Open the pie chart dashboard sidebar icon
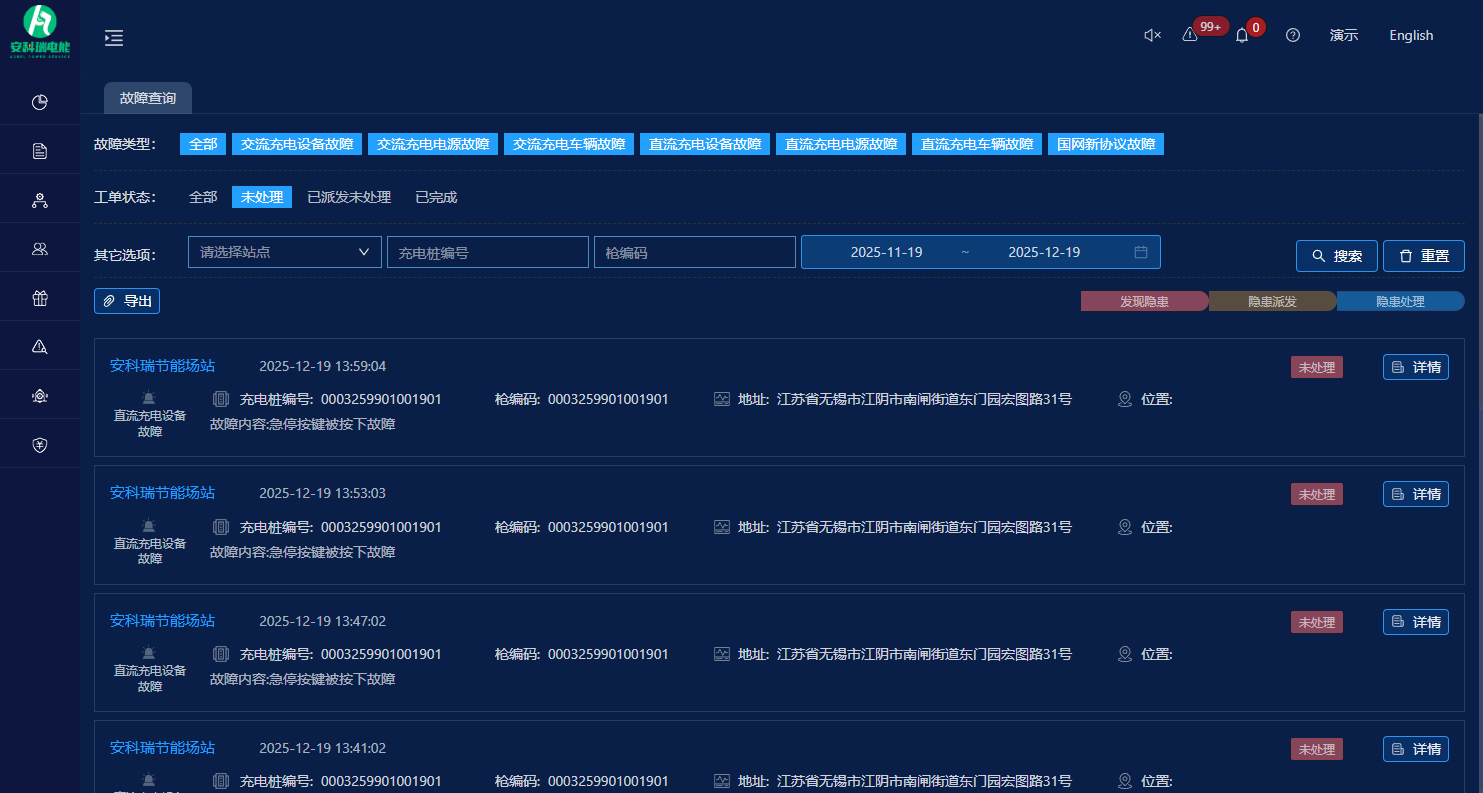1483x793 pixels. 40,102
